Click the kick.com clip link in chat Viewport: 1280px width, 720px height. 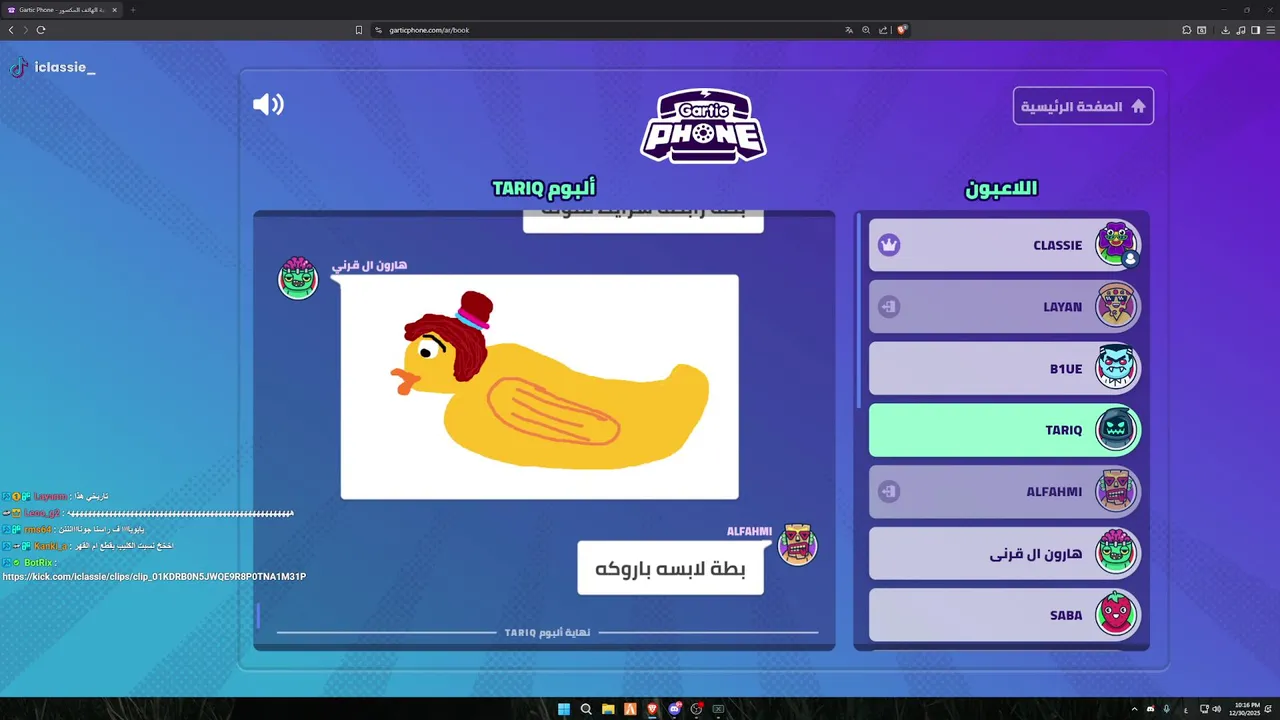(x=154, y=577)
